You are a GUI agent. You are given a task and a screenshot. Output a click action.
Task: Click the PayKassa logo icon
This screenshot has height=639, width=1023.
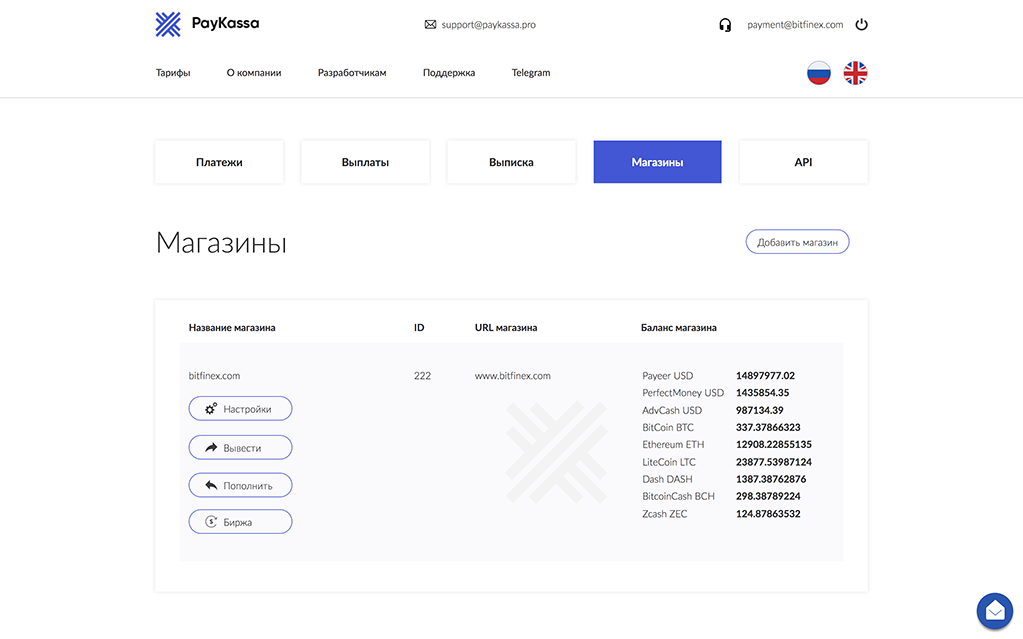point(168,24)
